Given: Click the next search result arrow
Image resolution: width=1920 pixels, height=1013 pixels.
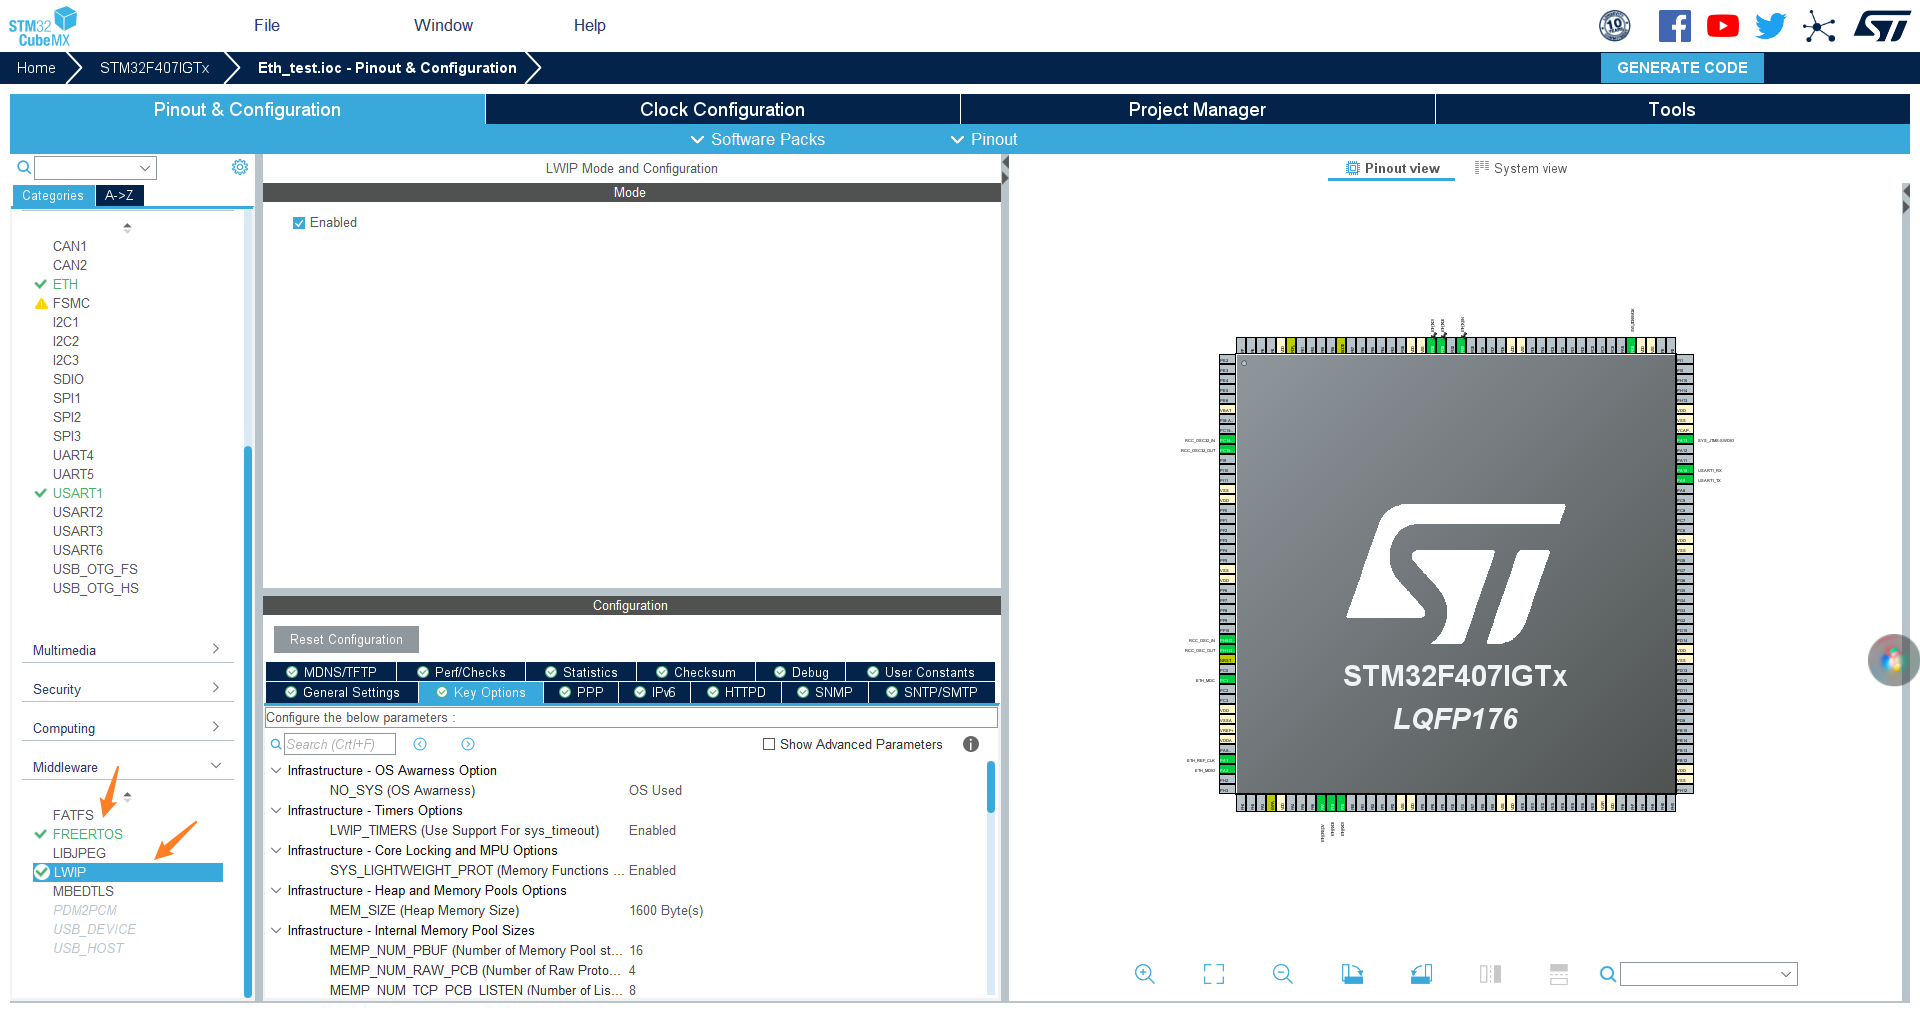Looking at the screenshot, I should pyautogui.click(x=468, y=744).
